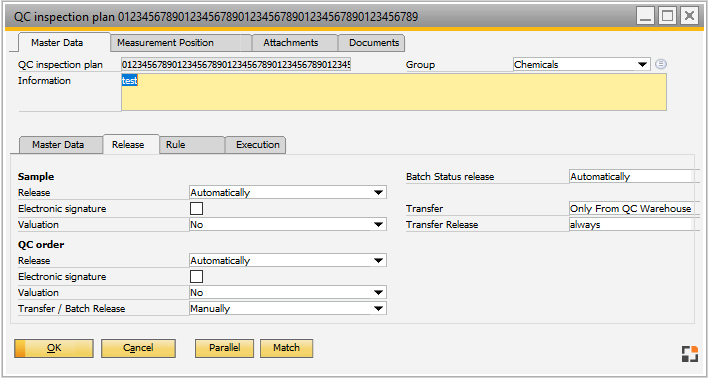710x381 pixels.
Task: Click the Cancel button
Action: click(138, 348)
